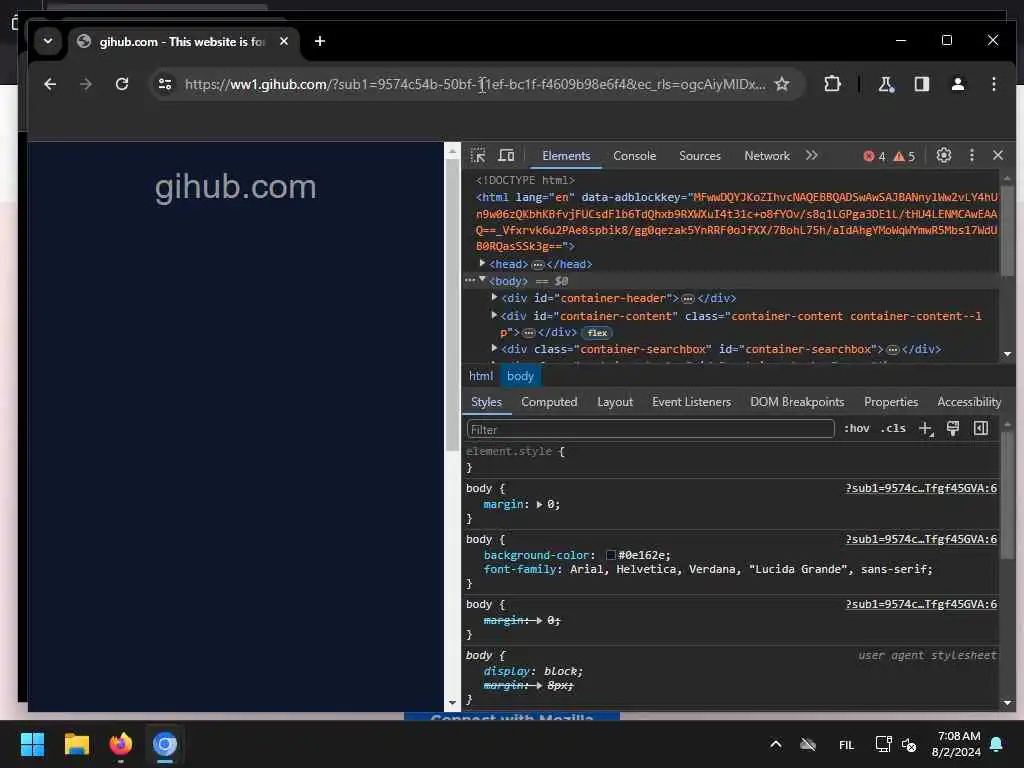Click the browser forward arrow

[86, 84]
